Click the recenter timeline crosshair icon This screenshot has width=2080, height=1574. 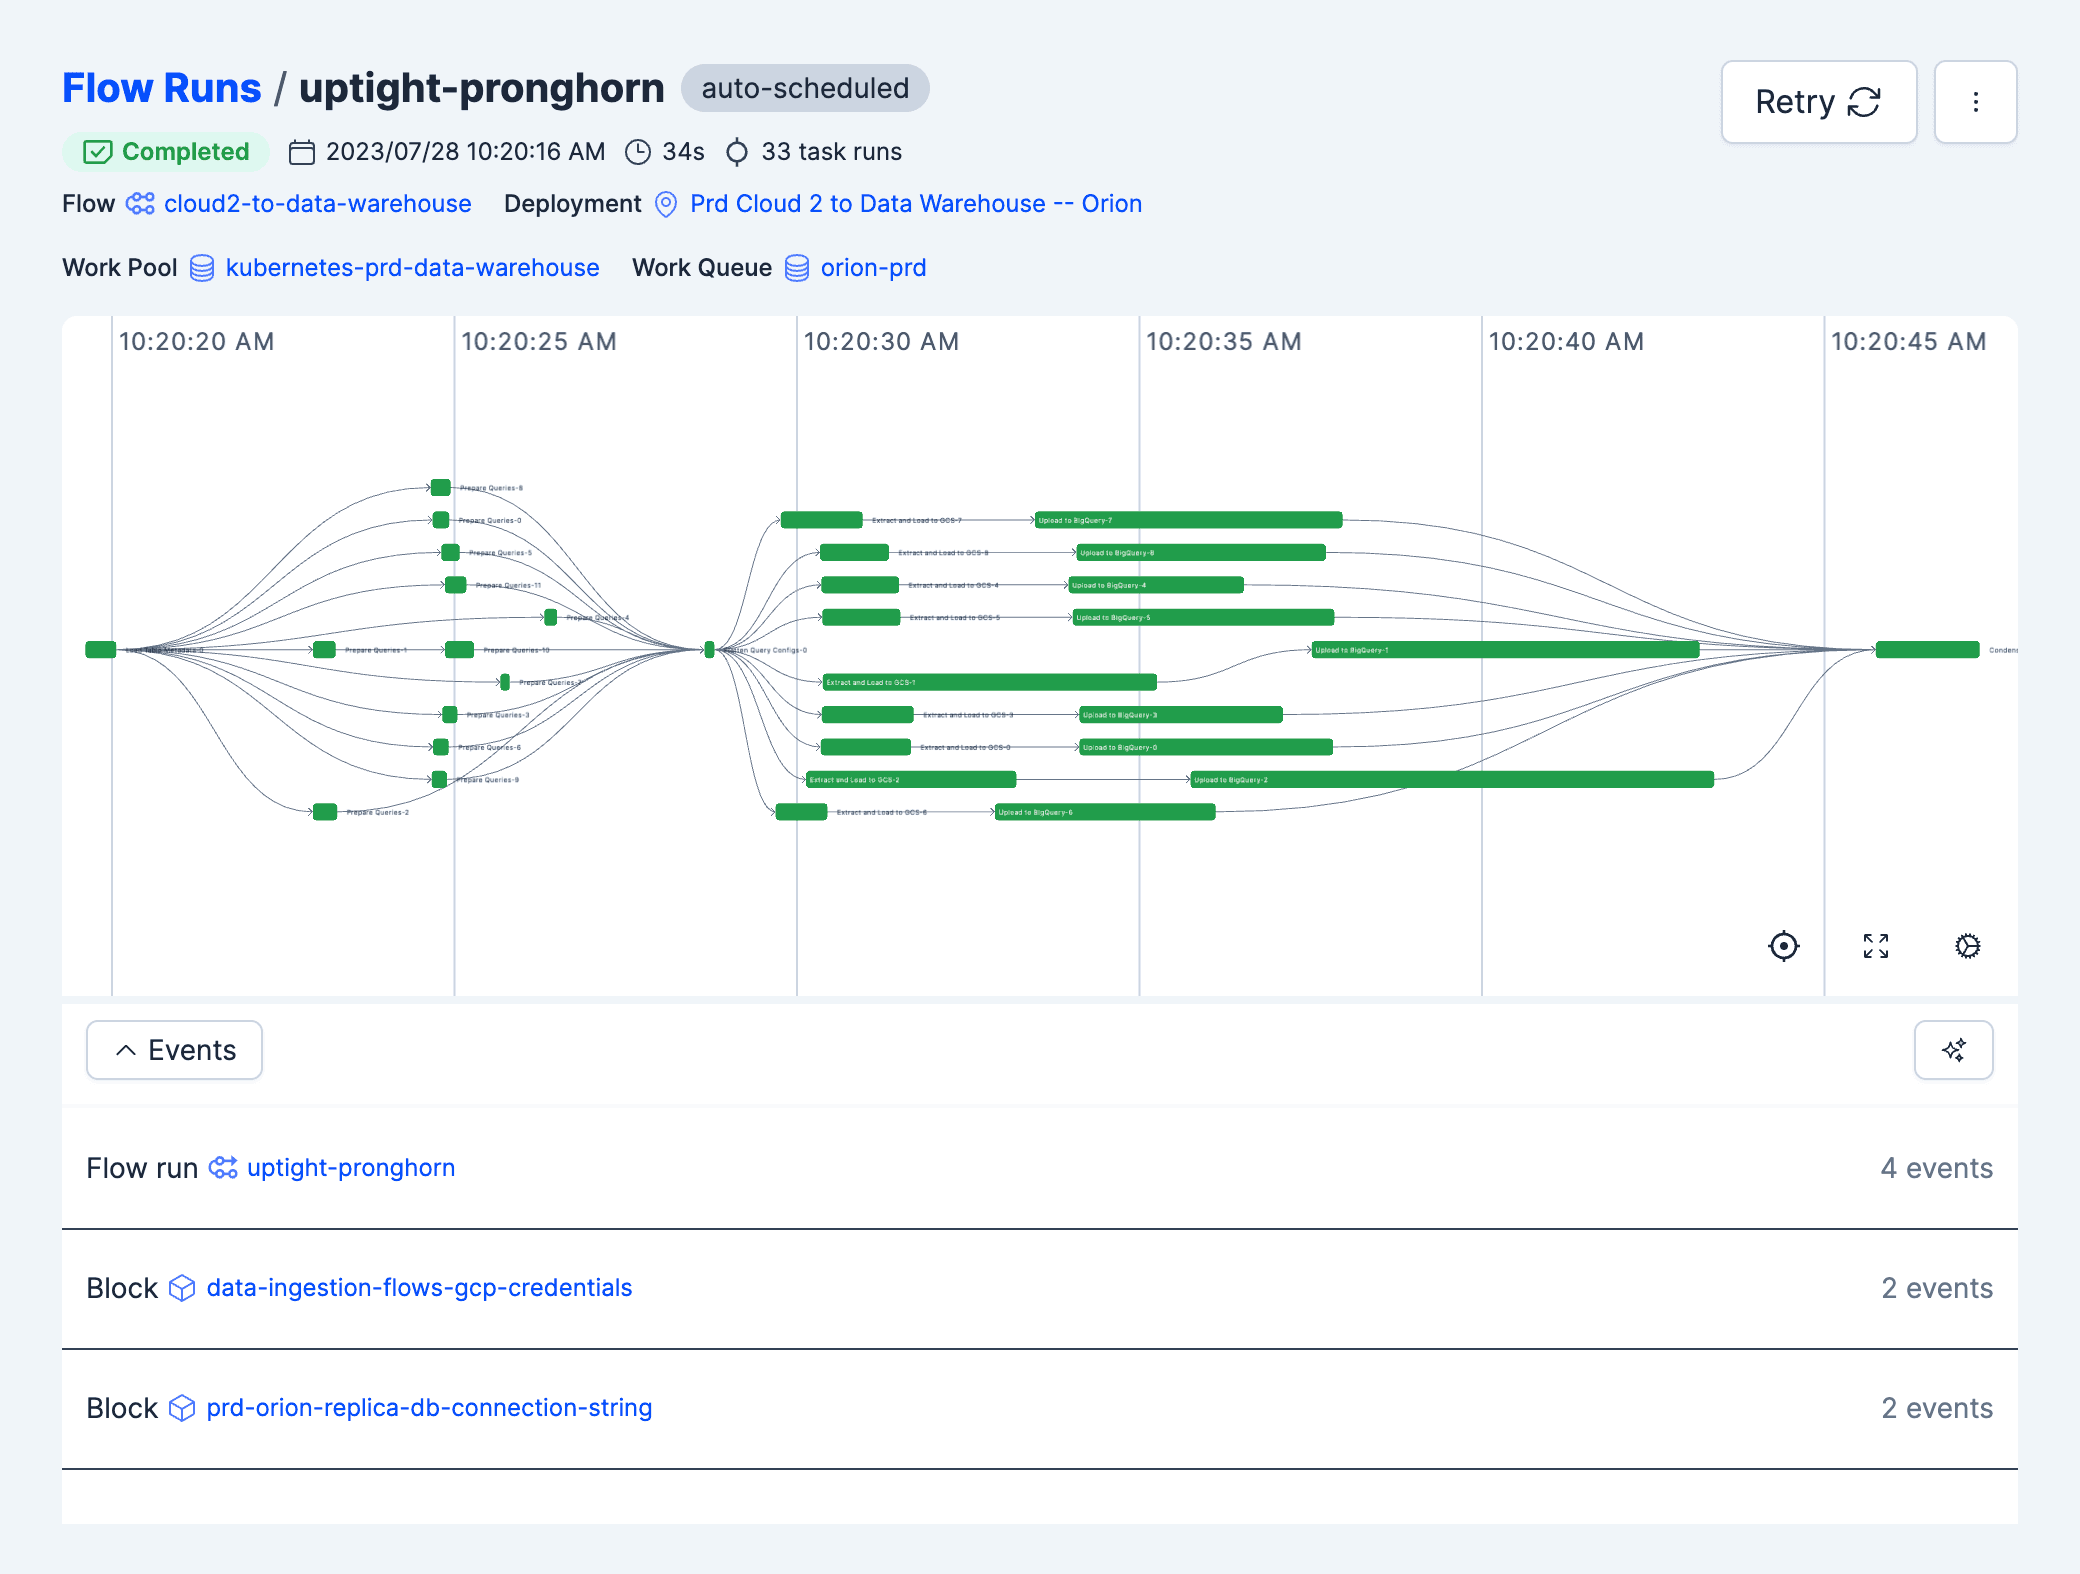(x=1783, y=945)
